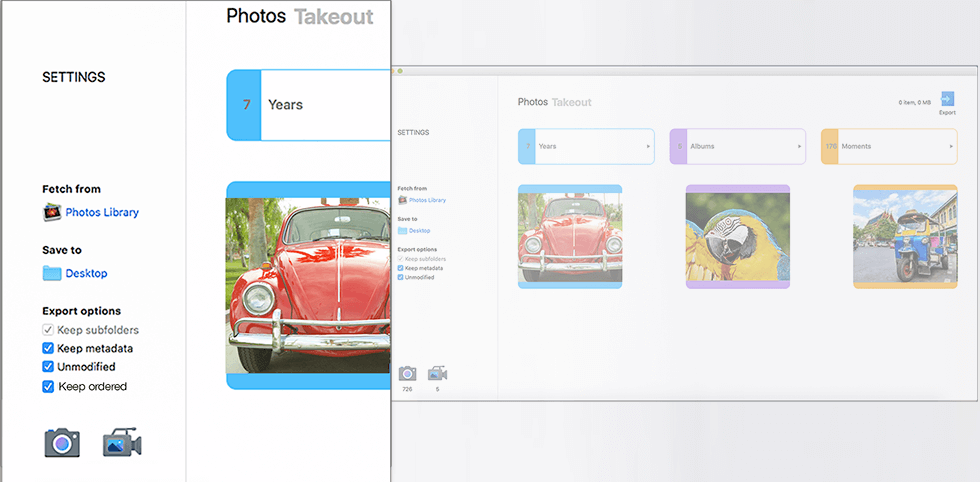This screenshot has height=482, width=980.
Task: Expand the Years arrow in the small window
Action: click(x=648, y=146)
